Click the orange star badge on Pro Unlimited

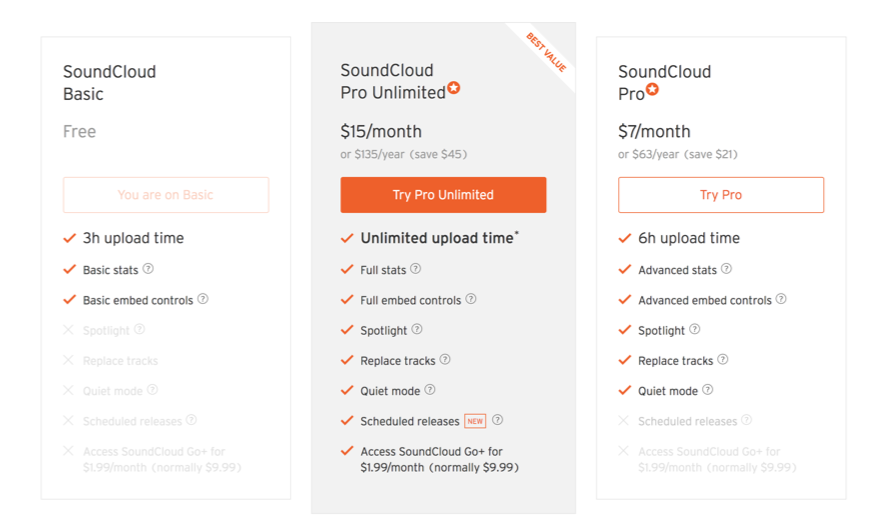[x=454, y=89]
